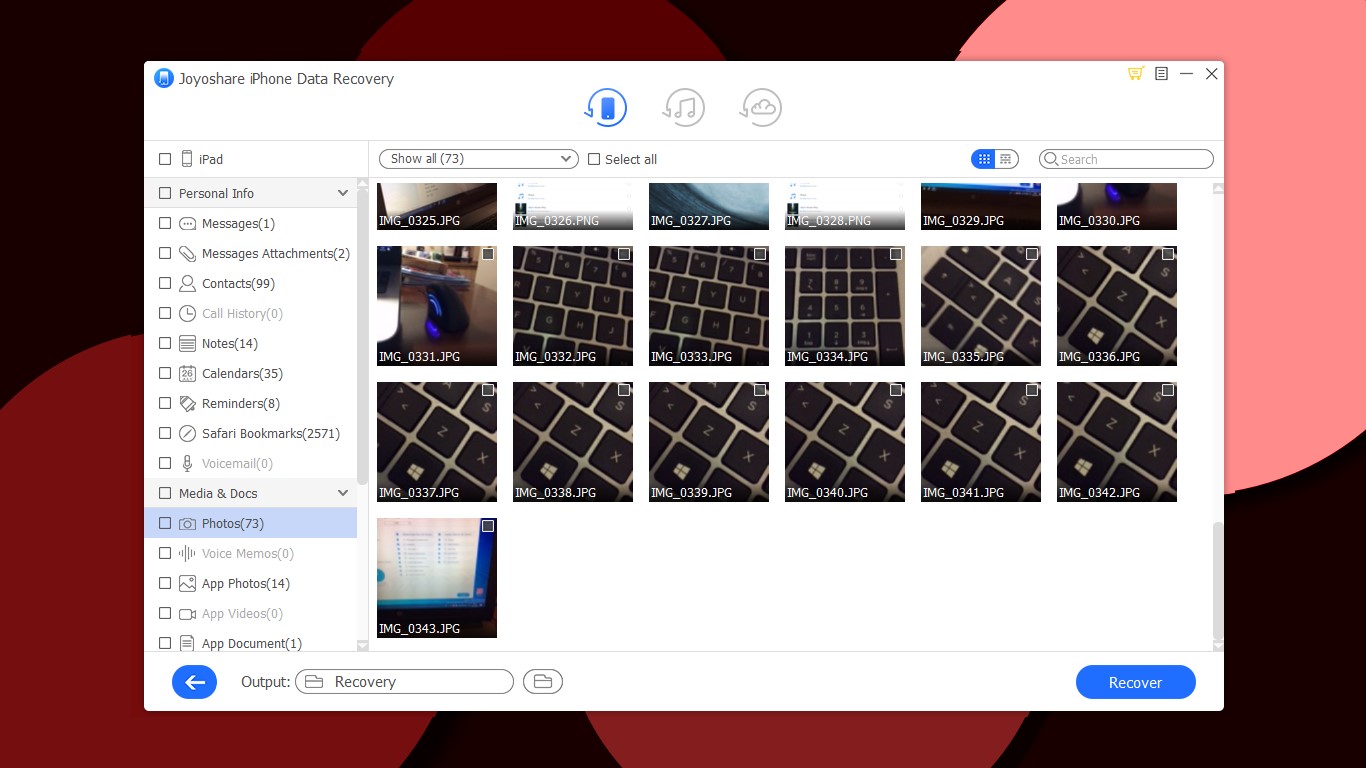Open thumbnail IMG_0340.JPG
The image size is (1366, 768).
845,442
